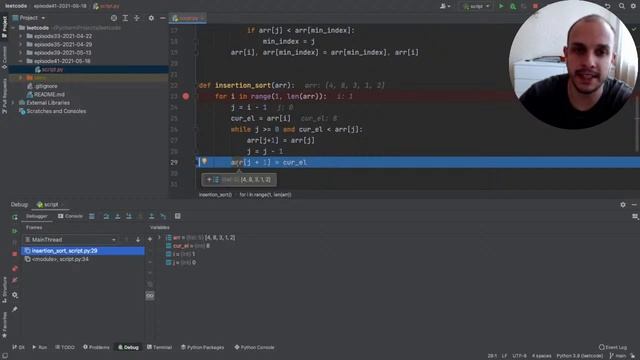Expand episode39-2021-05-13 folder
Image resolution: width=640 pixels, height=360 pixels.
pos(20,53)
